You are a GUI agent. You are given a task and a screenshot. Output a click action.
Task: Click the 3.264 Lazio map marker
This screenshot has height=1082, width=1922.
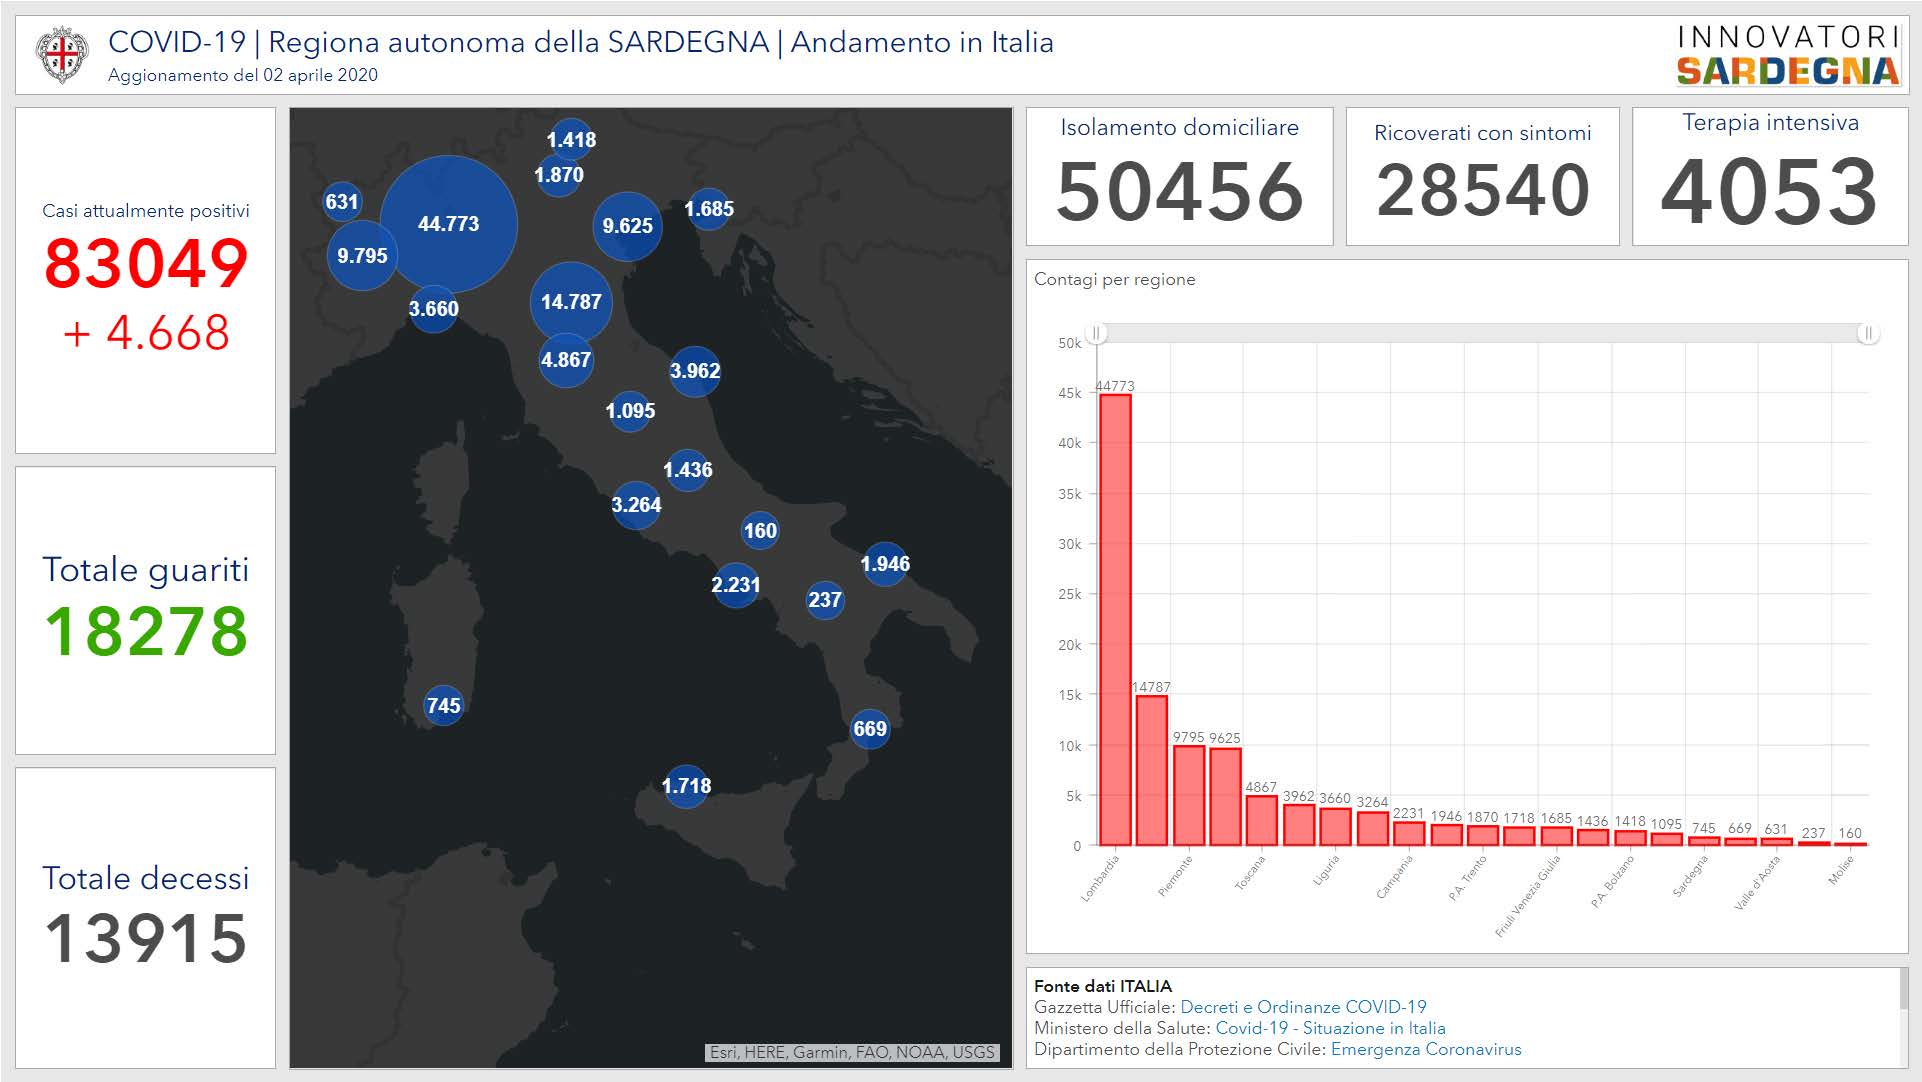pyautogui.click(x=636, y=505)
